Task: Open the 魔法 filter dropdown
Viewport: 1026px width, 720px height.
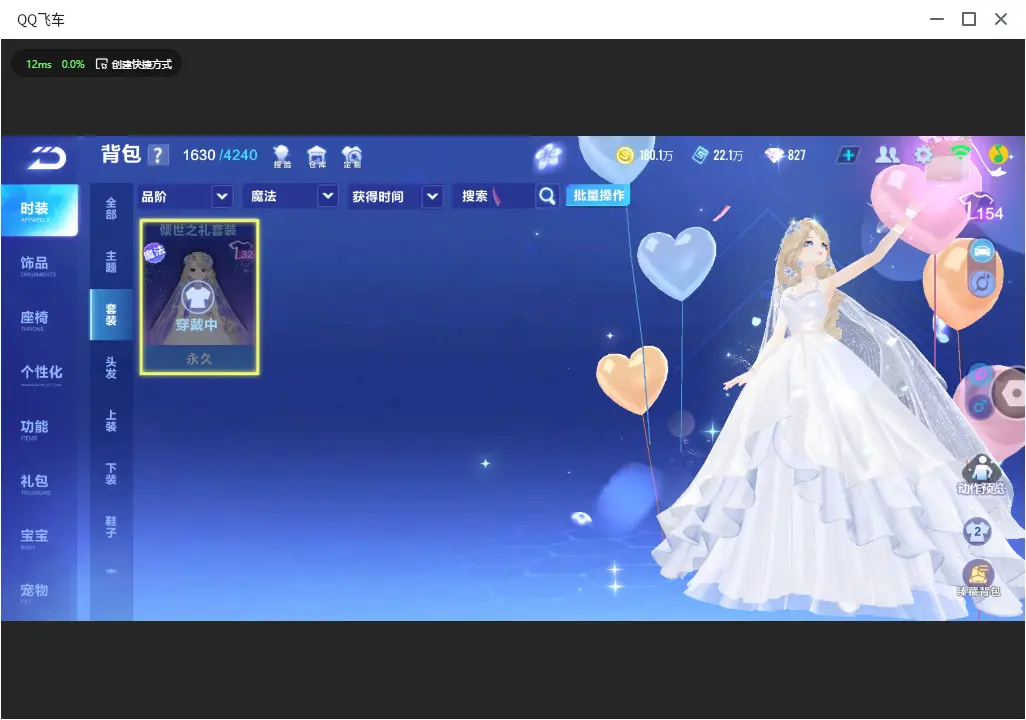Action: [292, 196]
